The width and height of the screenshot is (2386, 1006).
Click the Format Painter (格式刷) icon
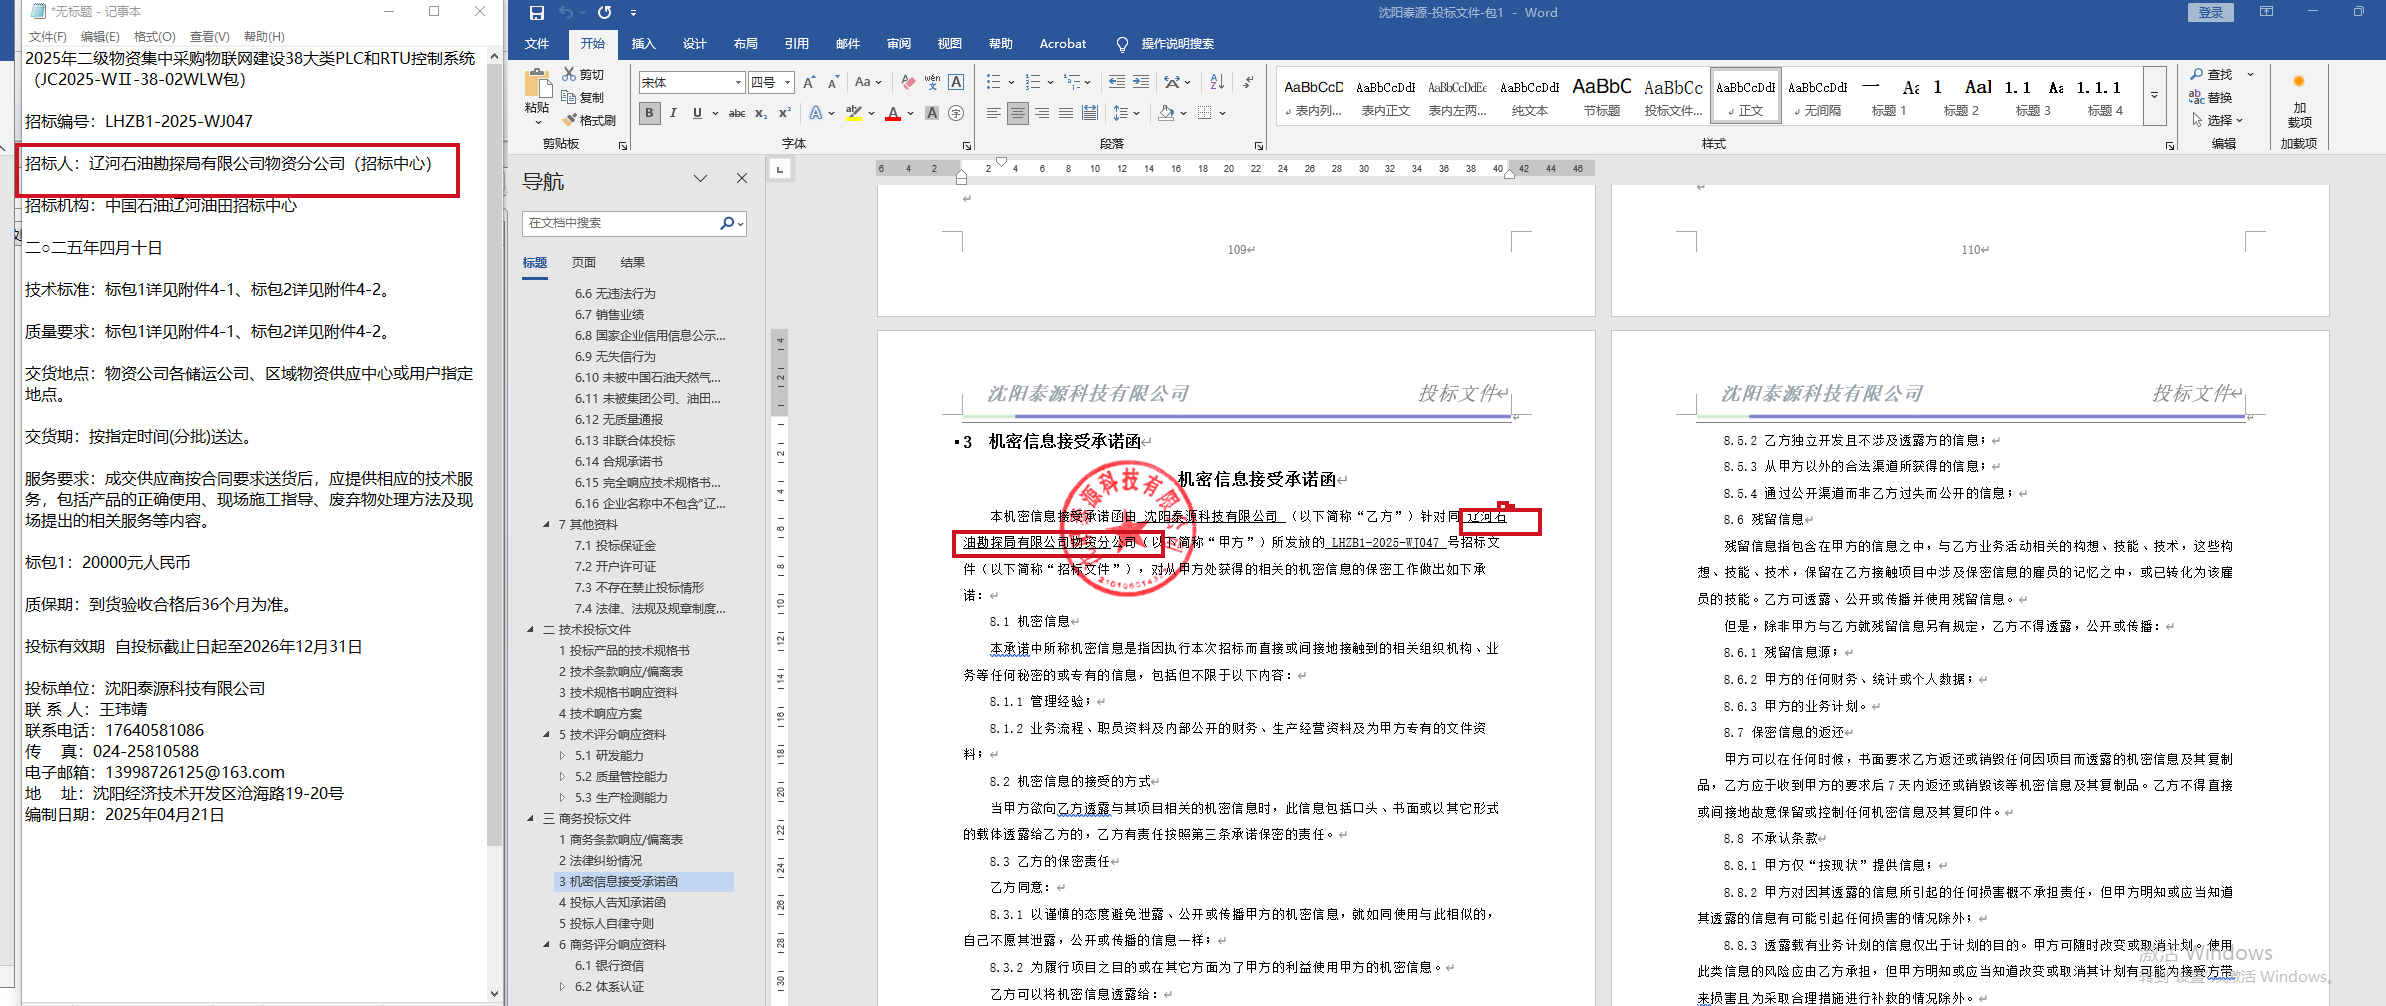(570, 120)
